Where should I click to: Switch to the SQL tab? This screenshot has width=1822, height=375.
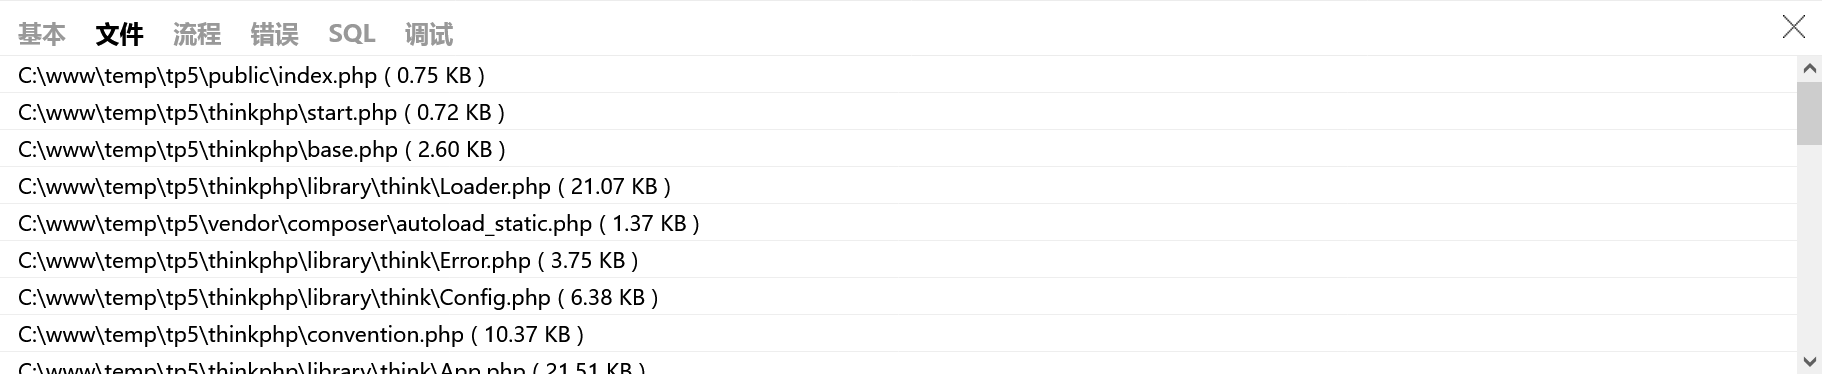[352, 34]
